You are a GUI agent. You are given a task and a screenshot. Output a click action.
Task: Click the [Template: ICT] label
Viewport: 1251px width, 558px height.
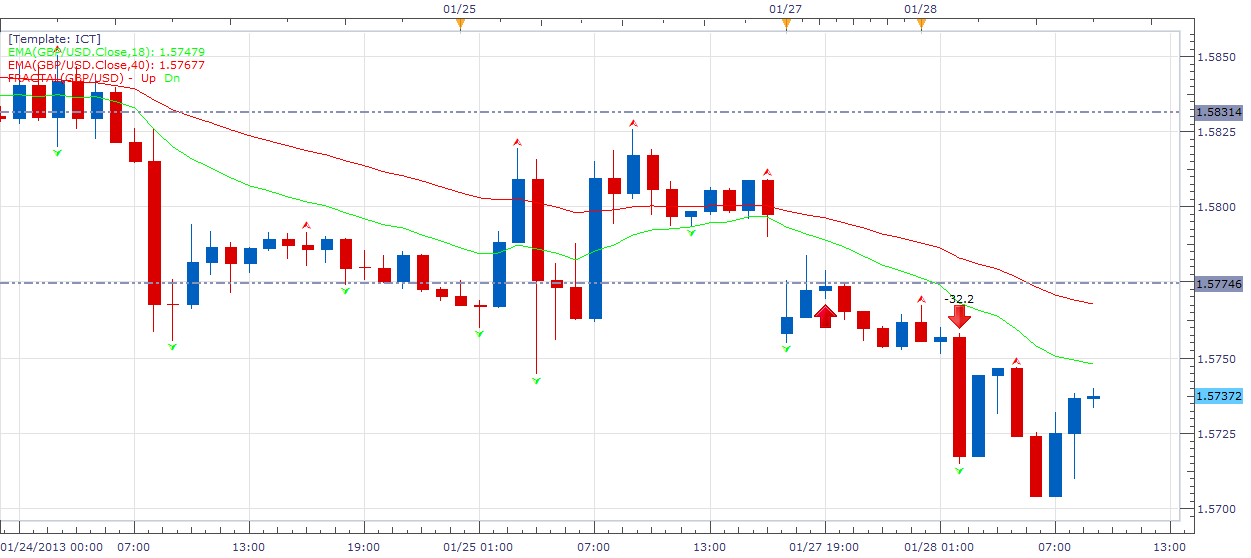(54, 39)
